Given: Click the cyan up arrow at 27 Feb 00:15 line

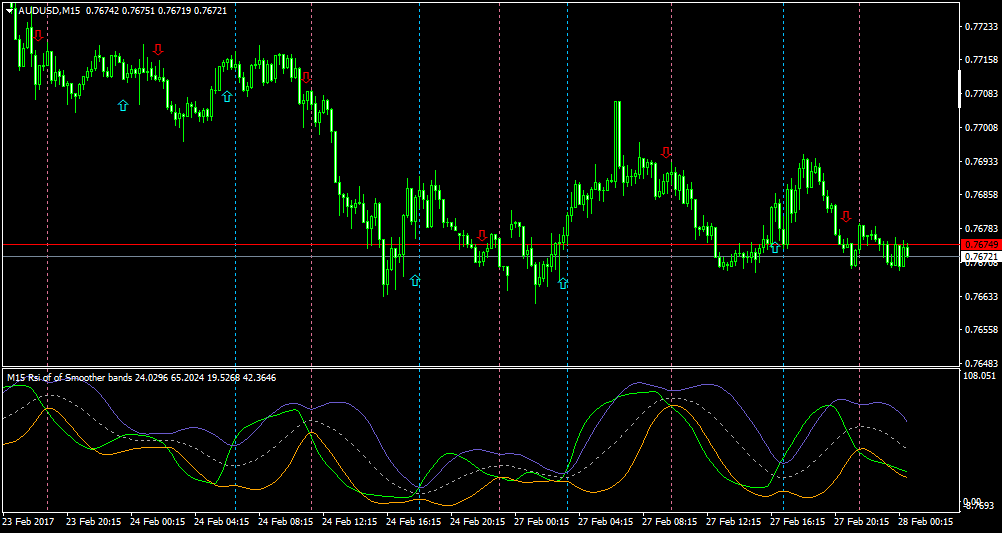Looking at the screenshot, I should pyautogui.click(x=563, y=283).
